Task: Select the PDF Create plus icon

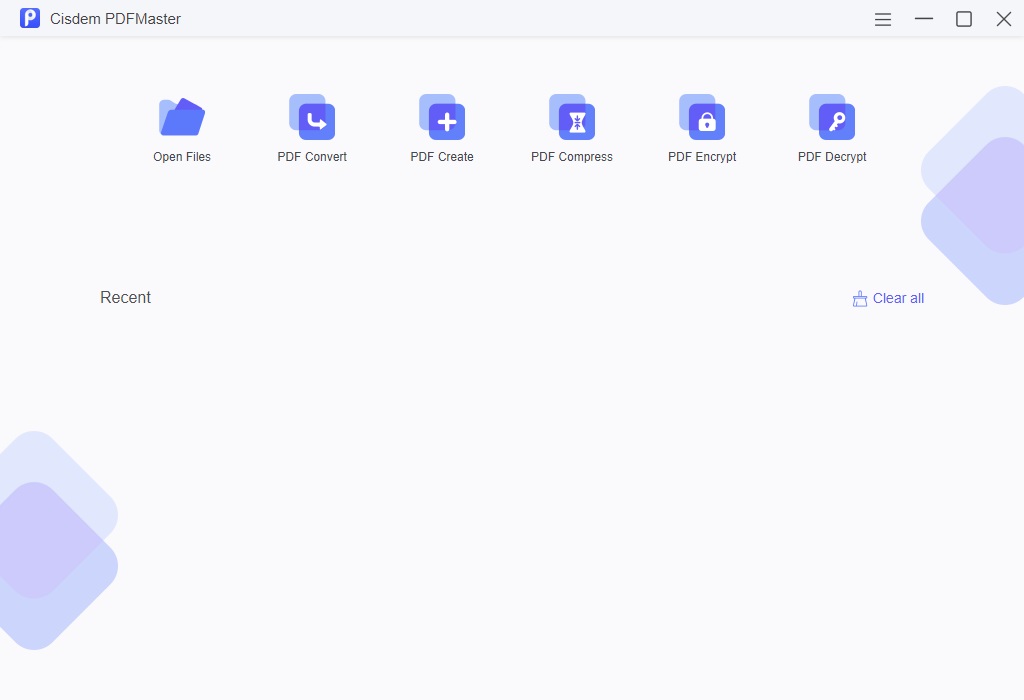Action: 442,118
